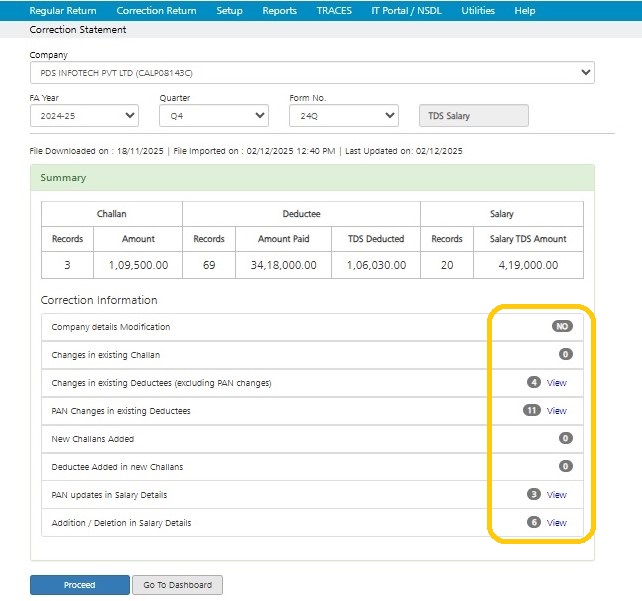This screenshot has width=642, height=601.
Task: Open IT Portal / NSDL menu
Action: [x=405, y=11]
